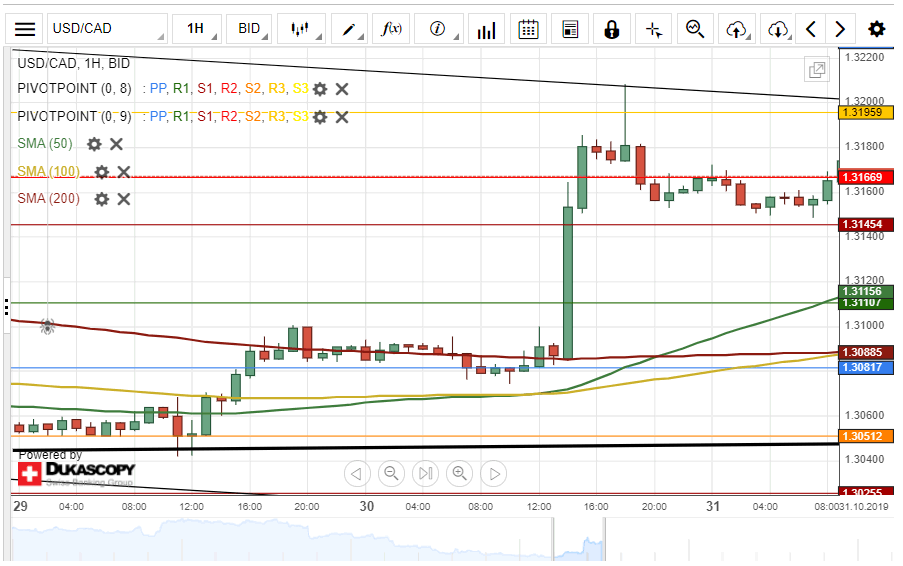Open the hamburger main menu
This screenshot has width=903, height=566.
(25, 29)
